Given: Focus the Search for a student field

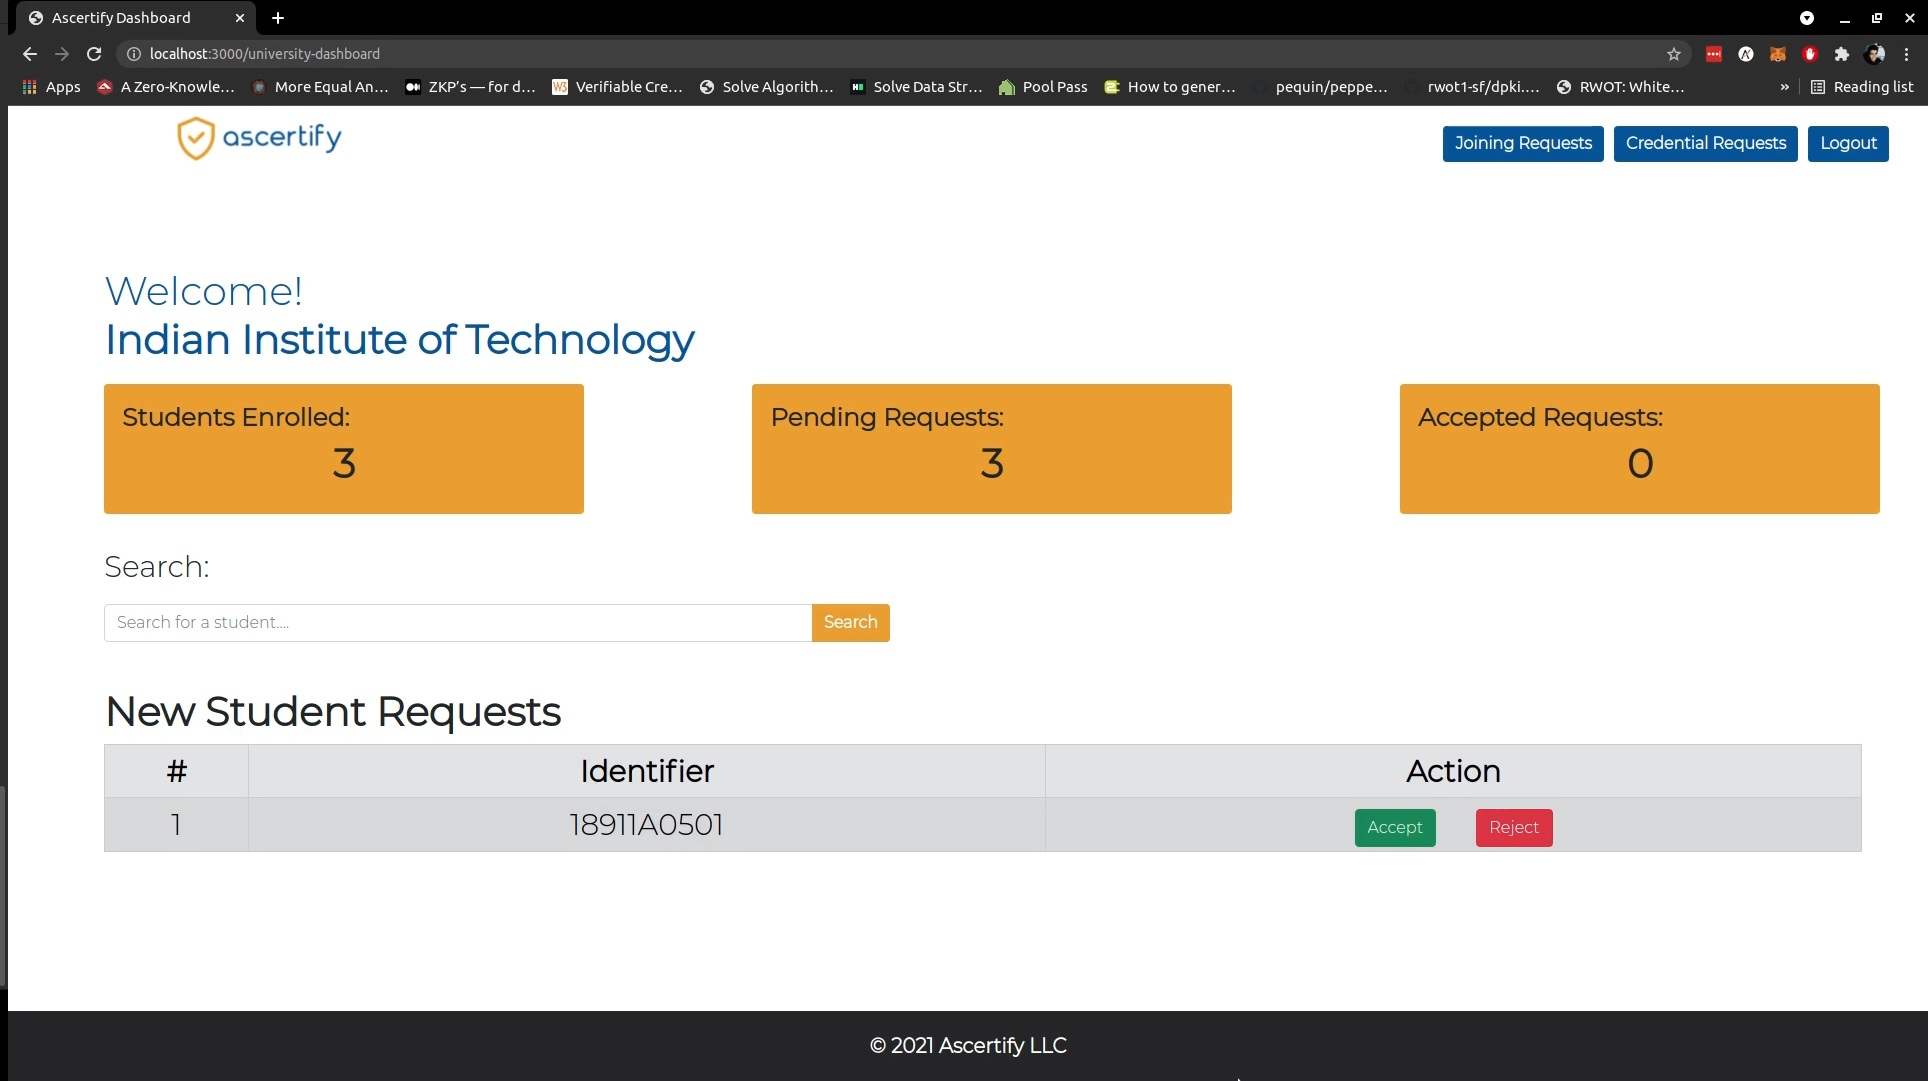Looking at the screenshot, I should pos(458,622).
